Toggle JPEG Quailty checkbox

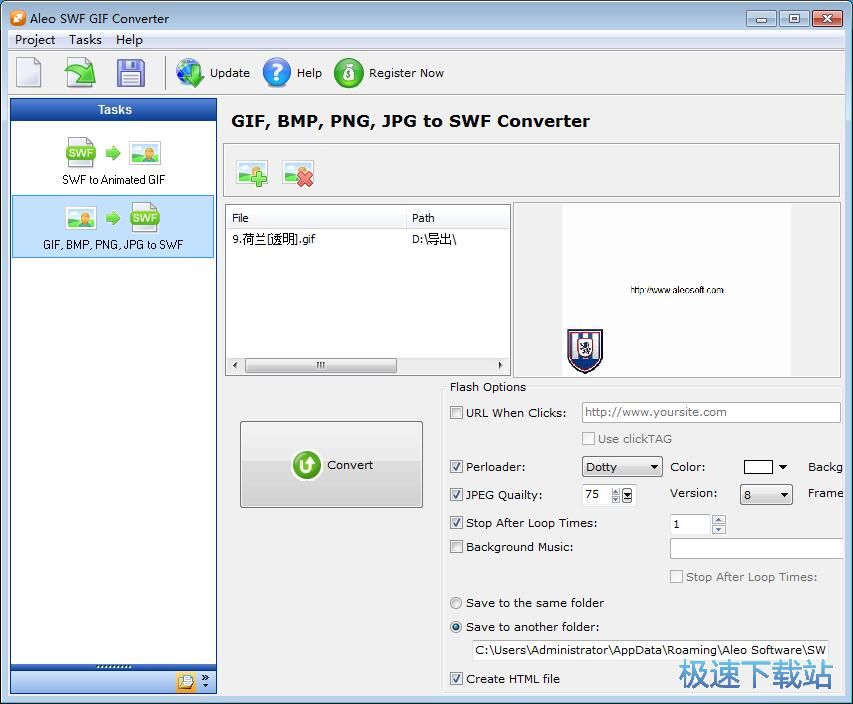click(x=456, y=495)
